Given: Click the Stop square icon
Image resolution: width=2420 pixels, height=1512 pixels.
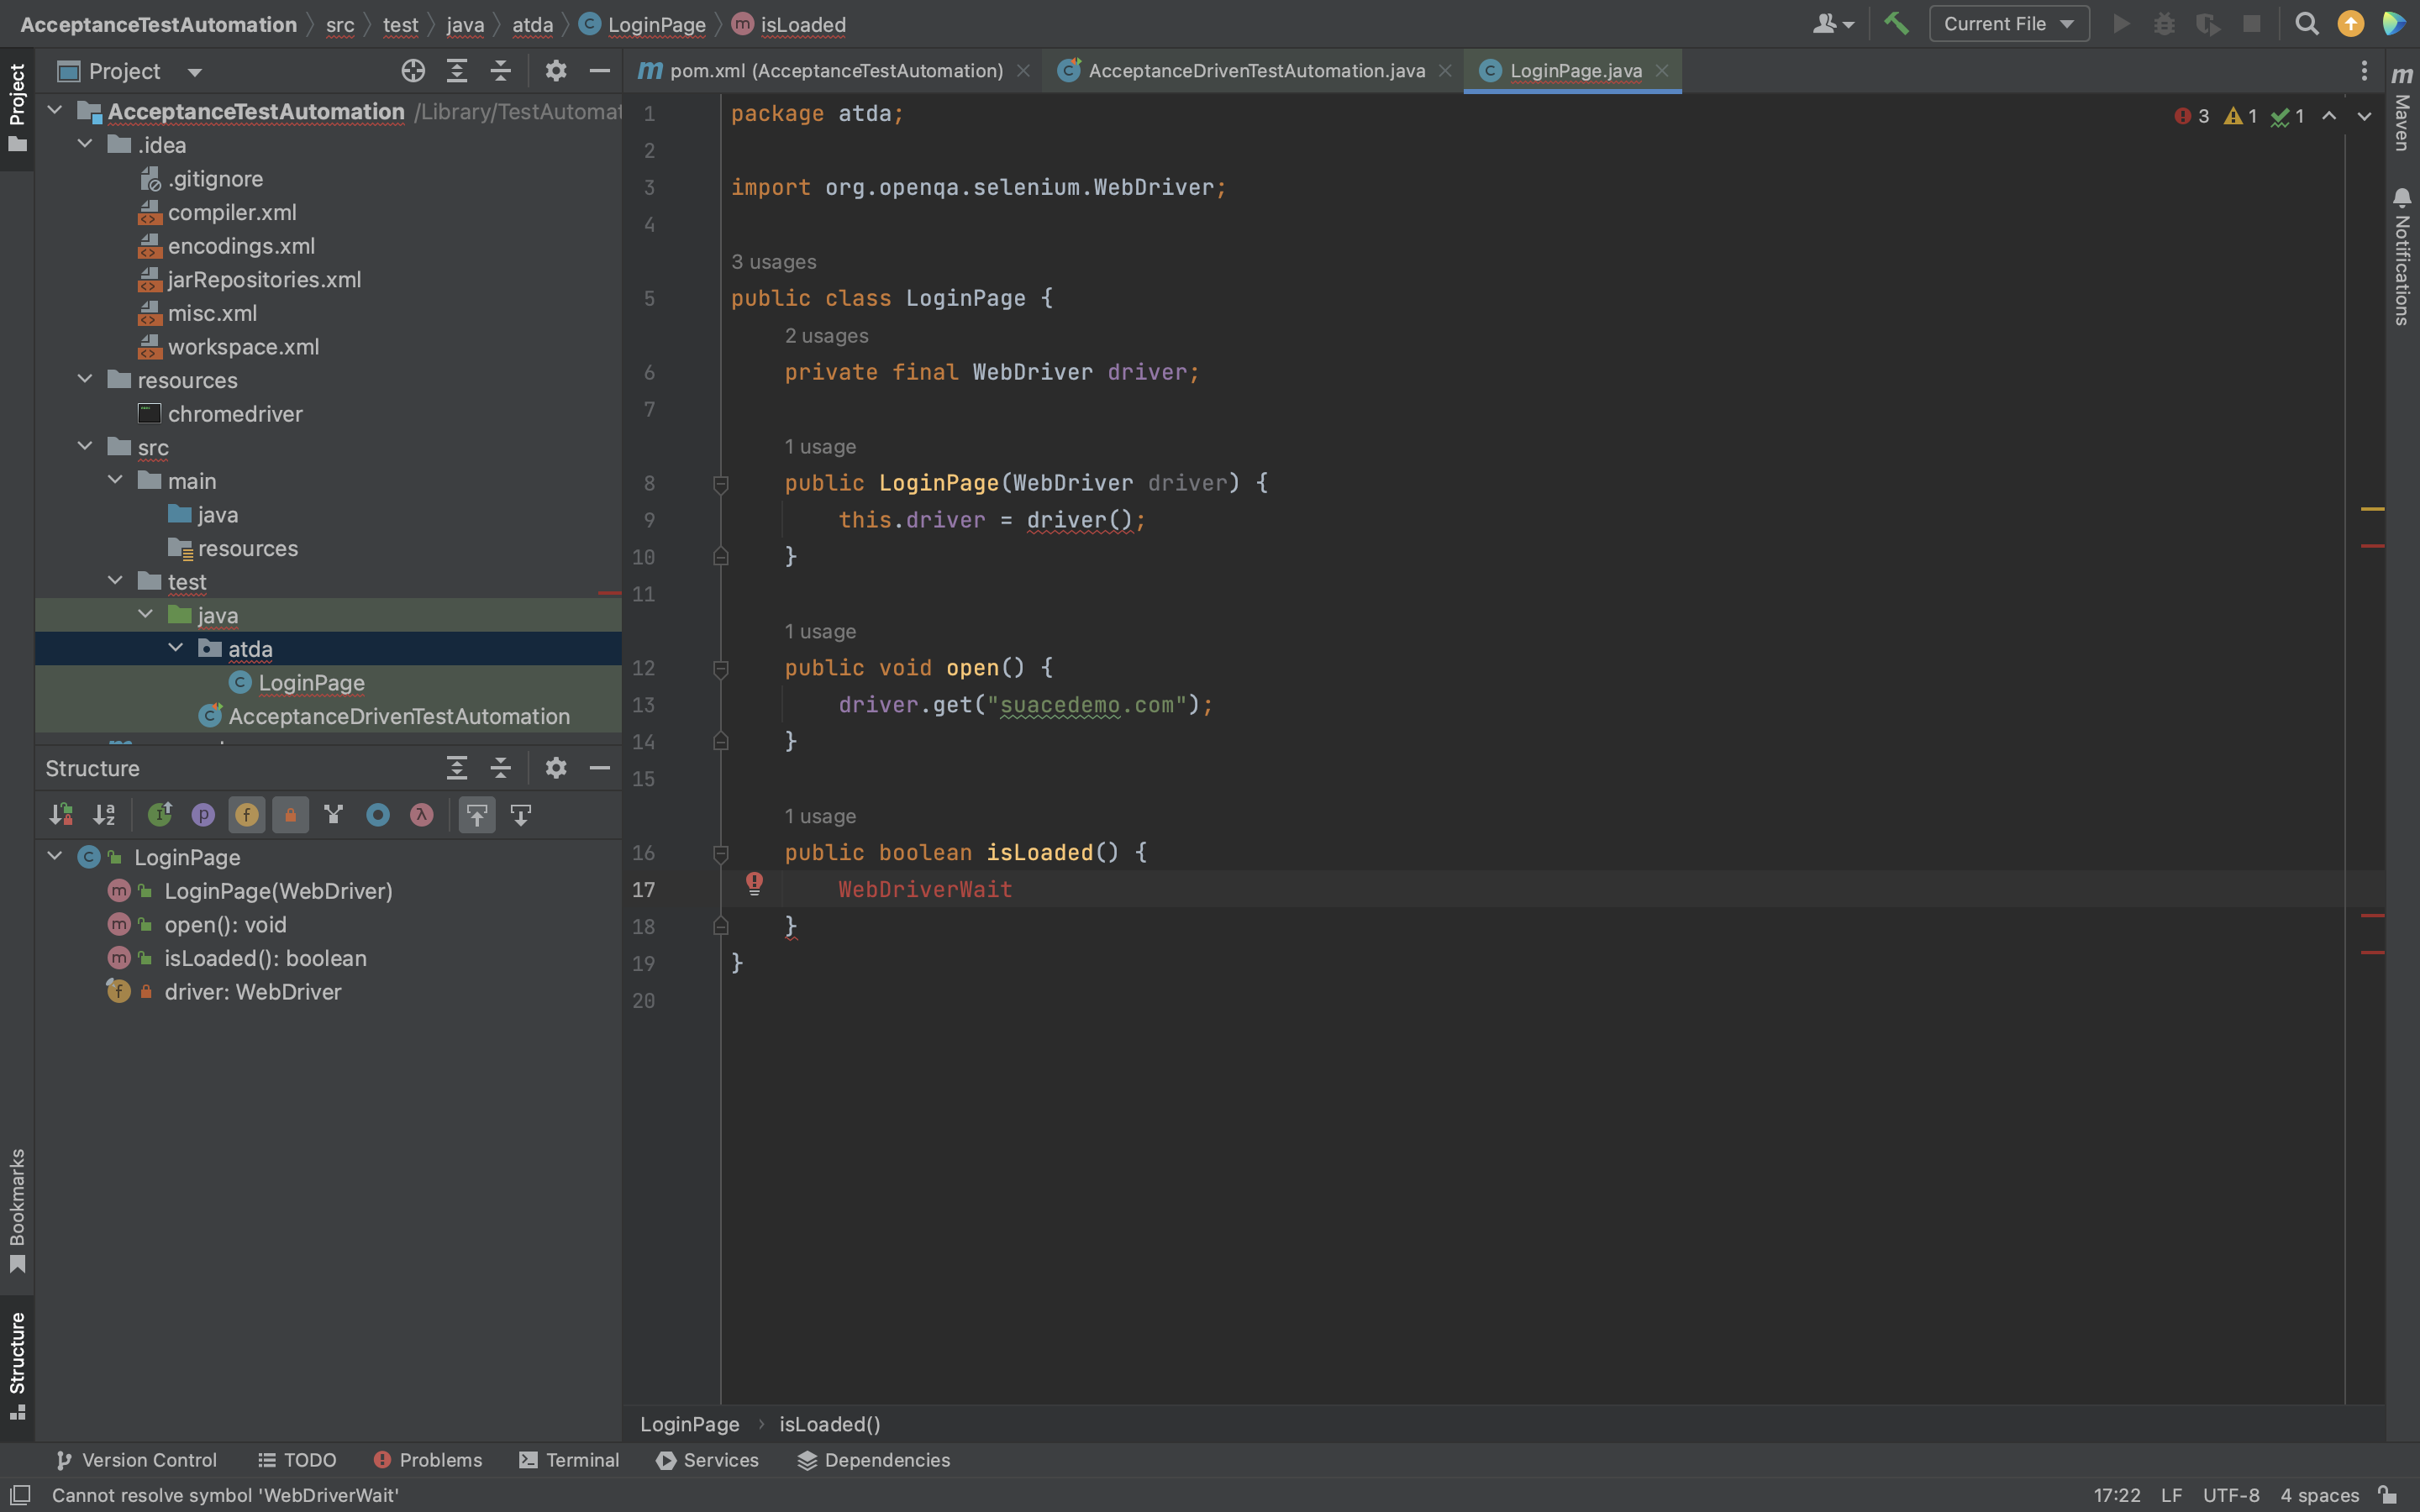Looking at the screenshot, I should pos(2251,23).
